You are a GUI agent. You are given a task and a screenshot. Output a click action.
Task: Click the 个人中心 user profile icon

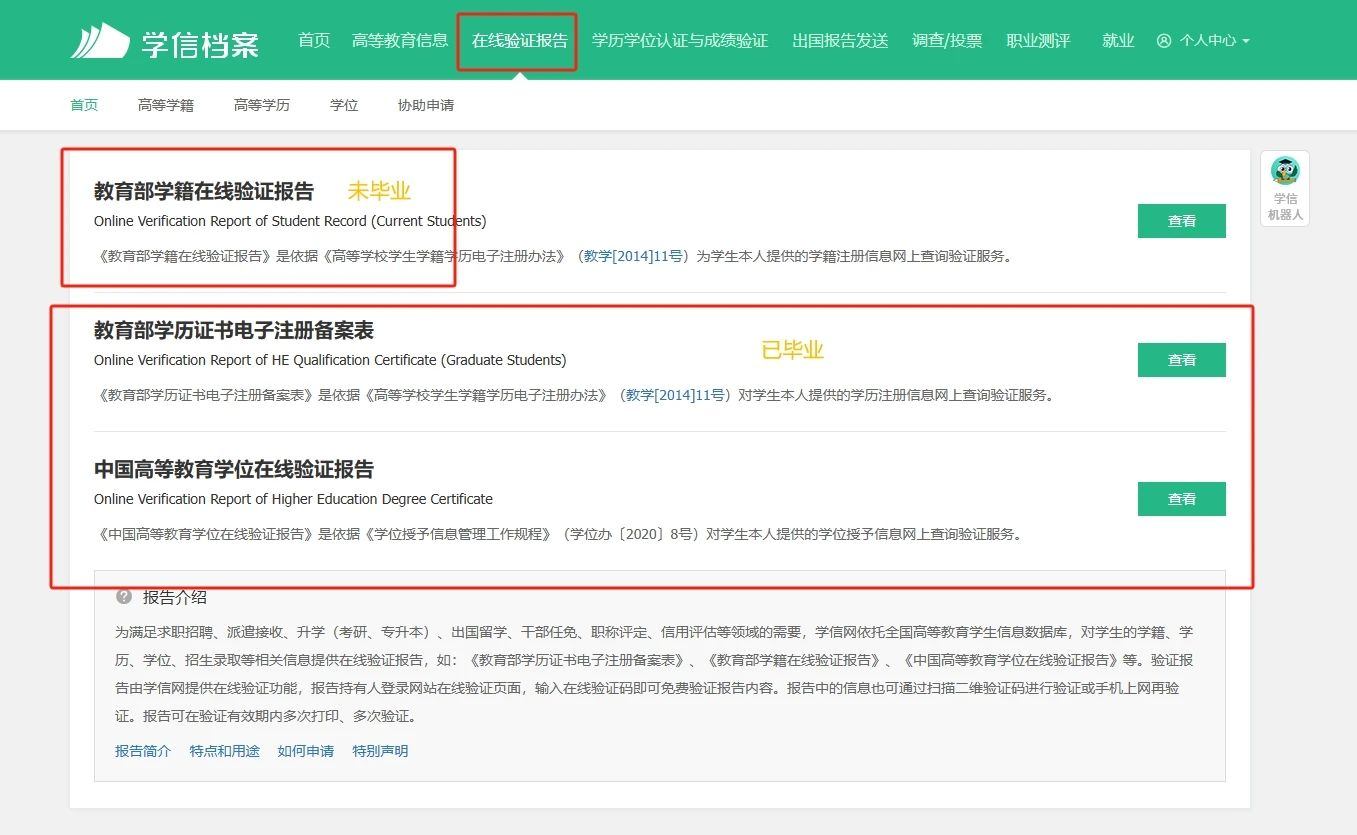point(1164,41)
